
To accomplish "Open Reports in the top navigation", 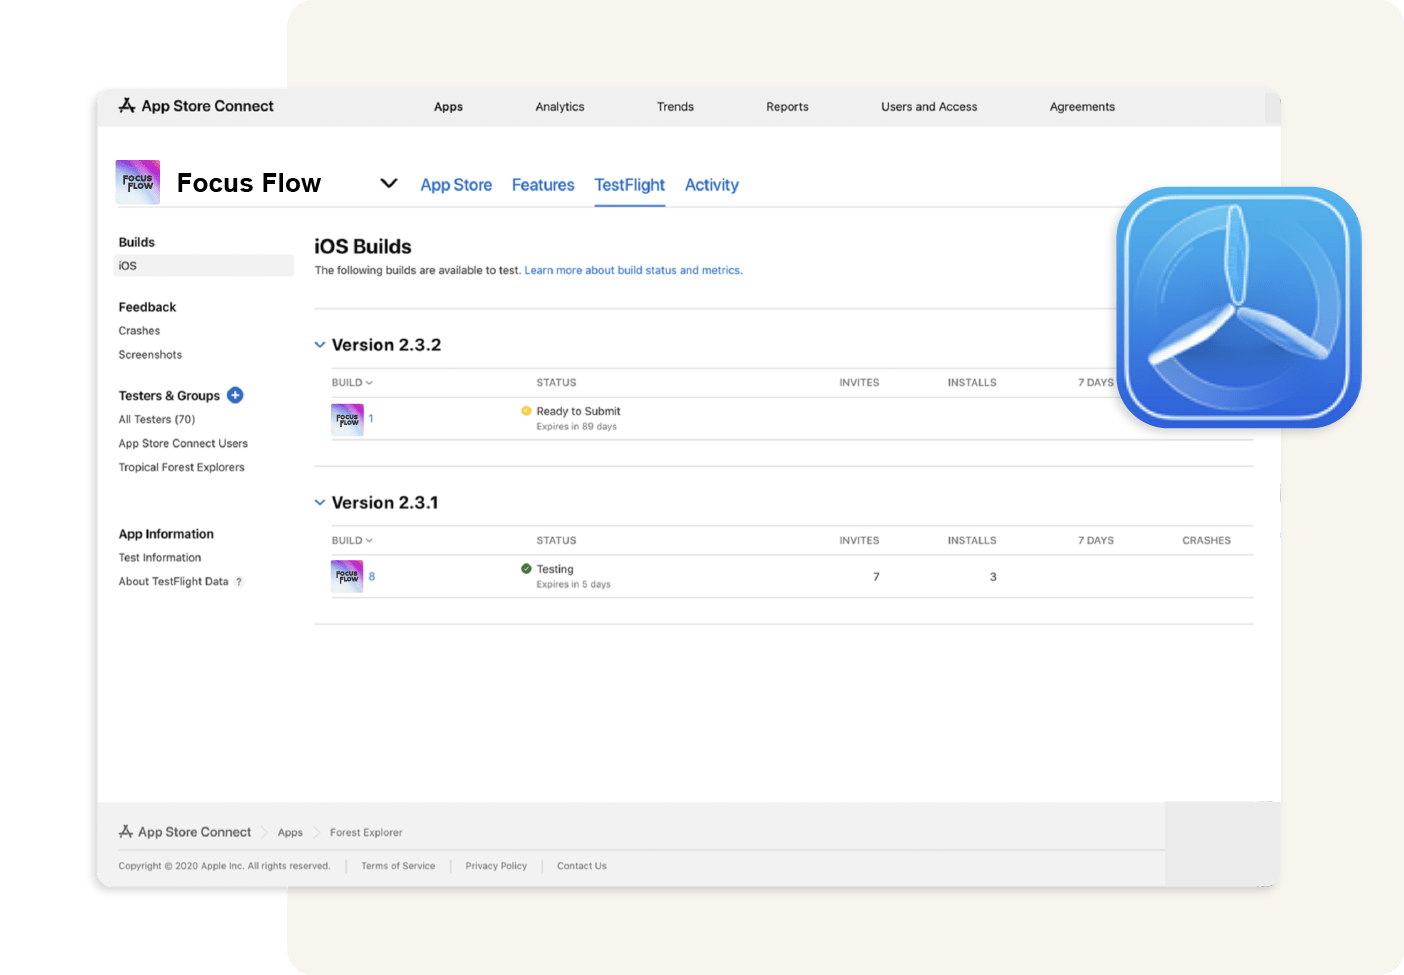I will 787,107.
